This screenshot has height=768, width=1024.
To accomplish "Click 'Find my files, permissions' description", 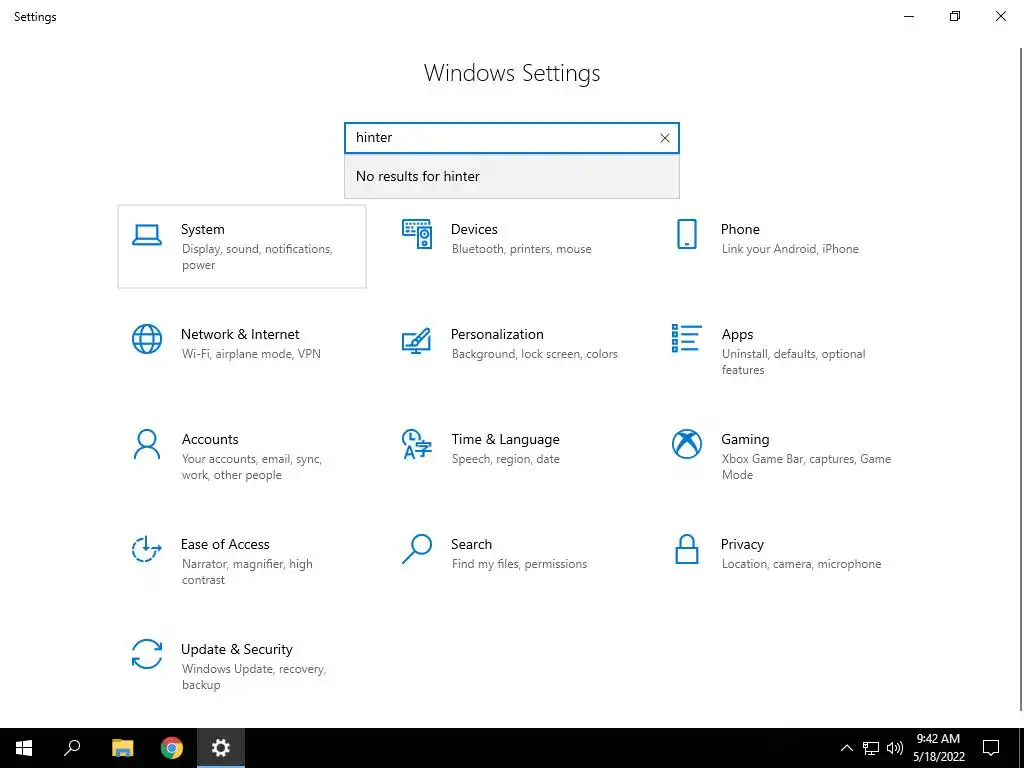I will [x=519, y=564].
